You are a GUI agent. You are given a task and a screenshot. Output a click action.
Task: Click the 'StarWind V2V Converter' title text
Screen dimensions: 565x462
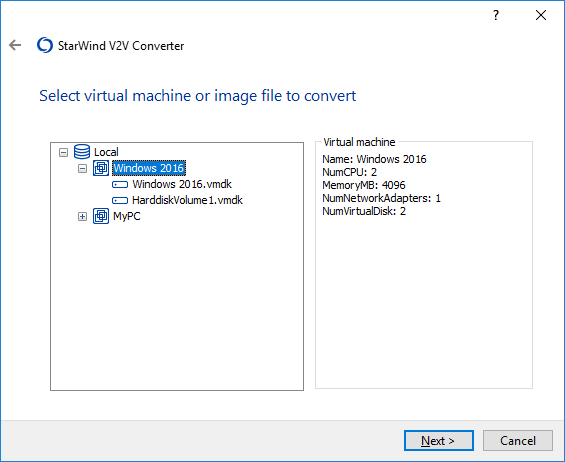(121, 46)
